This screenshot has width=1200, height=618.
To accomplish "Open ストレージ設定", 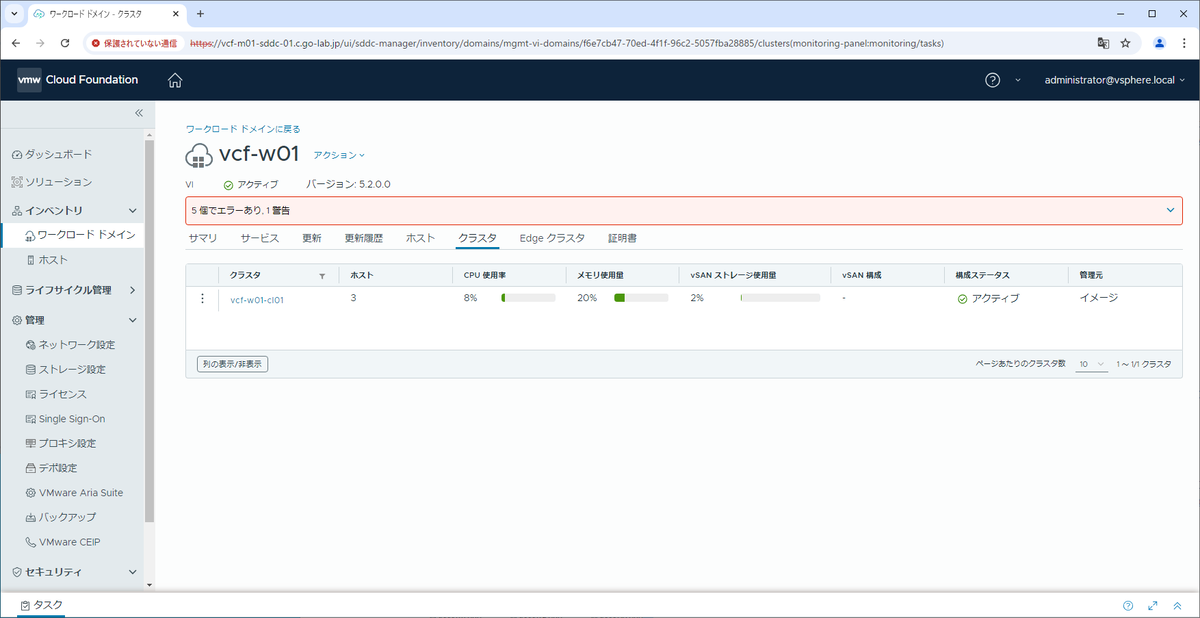I will pos(65,369).
